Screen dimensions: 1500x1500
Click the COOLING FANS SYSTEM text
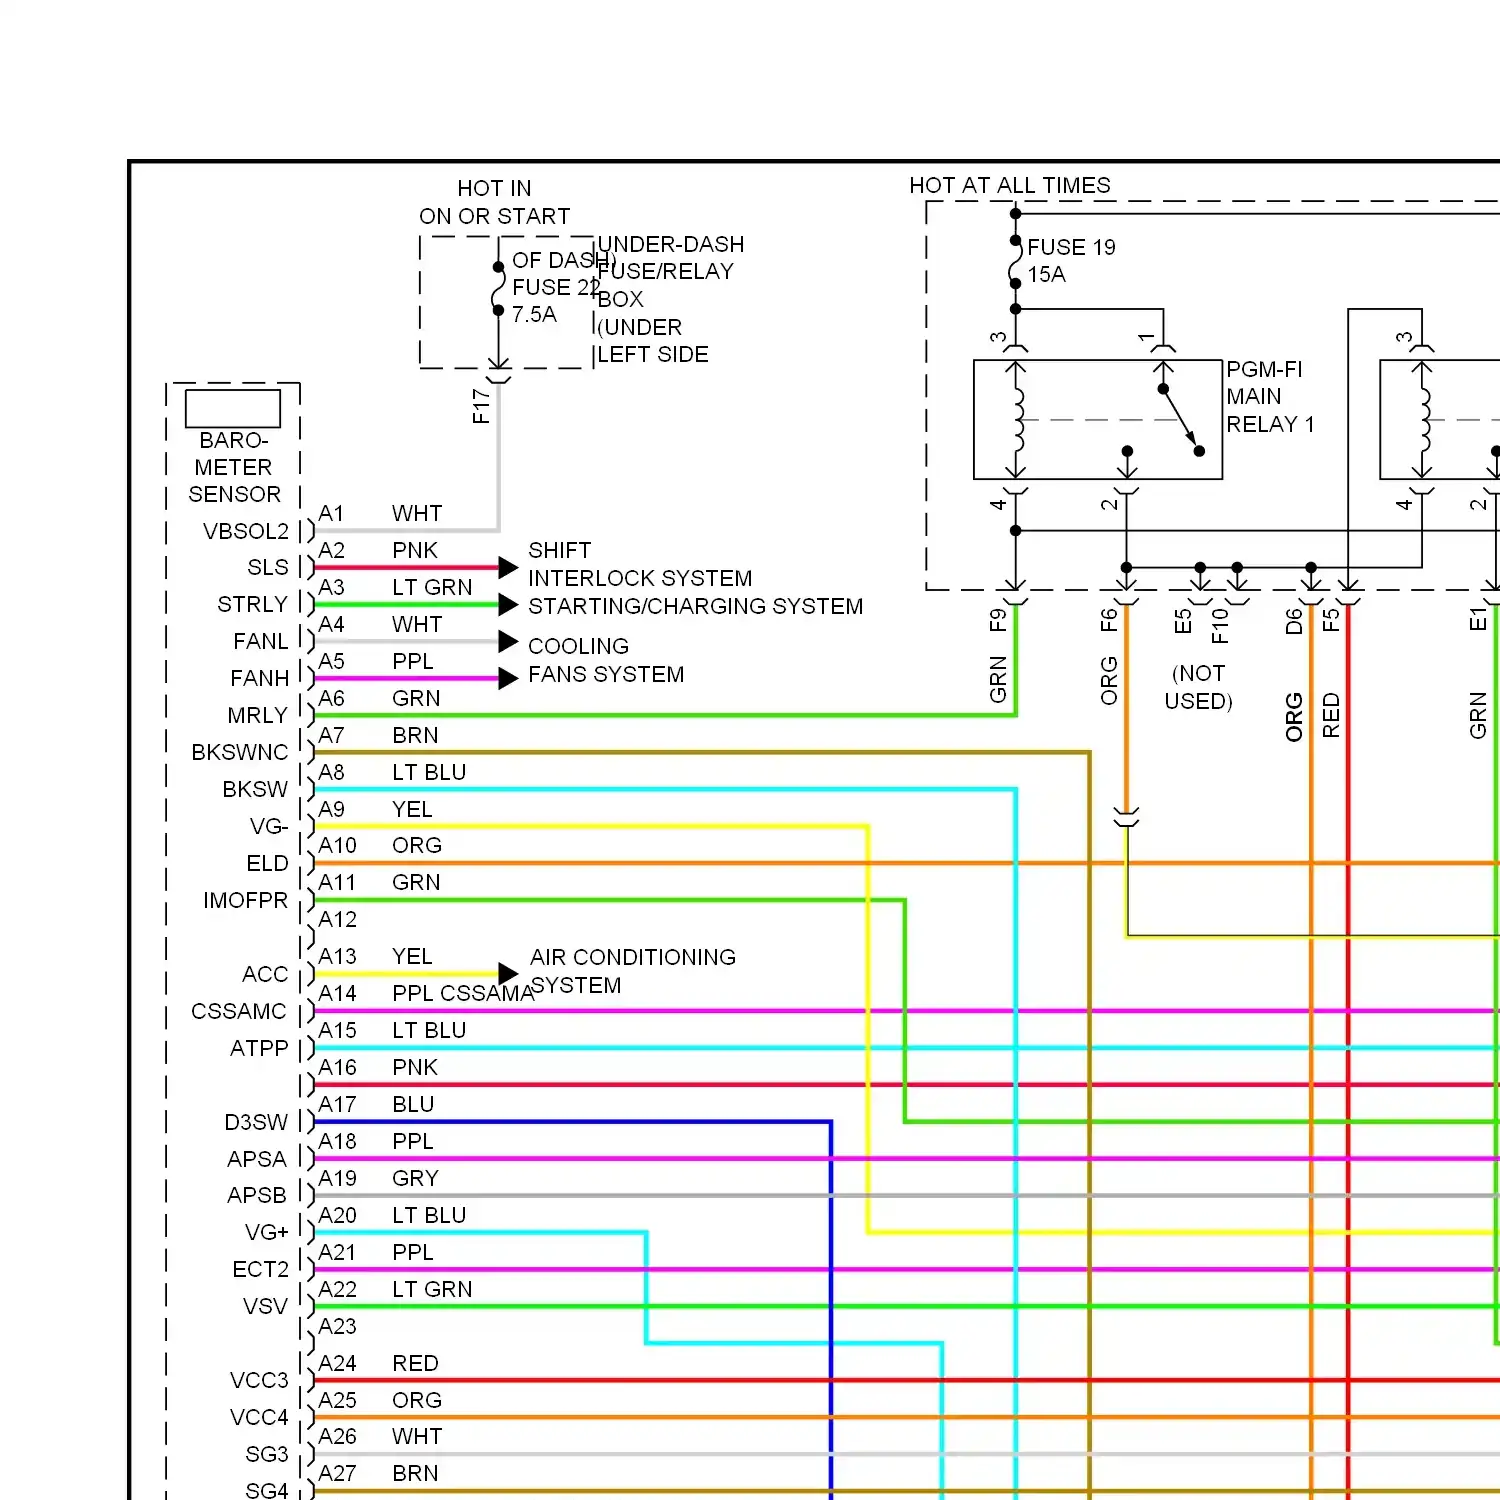click(605, 660)
